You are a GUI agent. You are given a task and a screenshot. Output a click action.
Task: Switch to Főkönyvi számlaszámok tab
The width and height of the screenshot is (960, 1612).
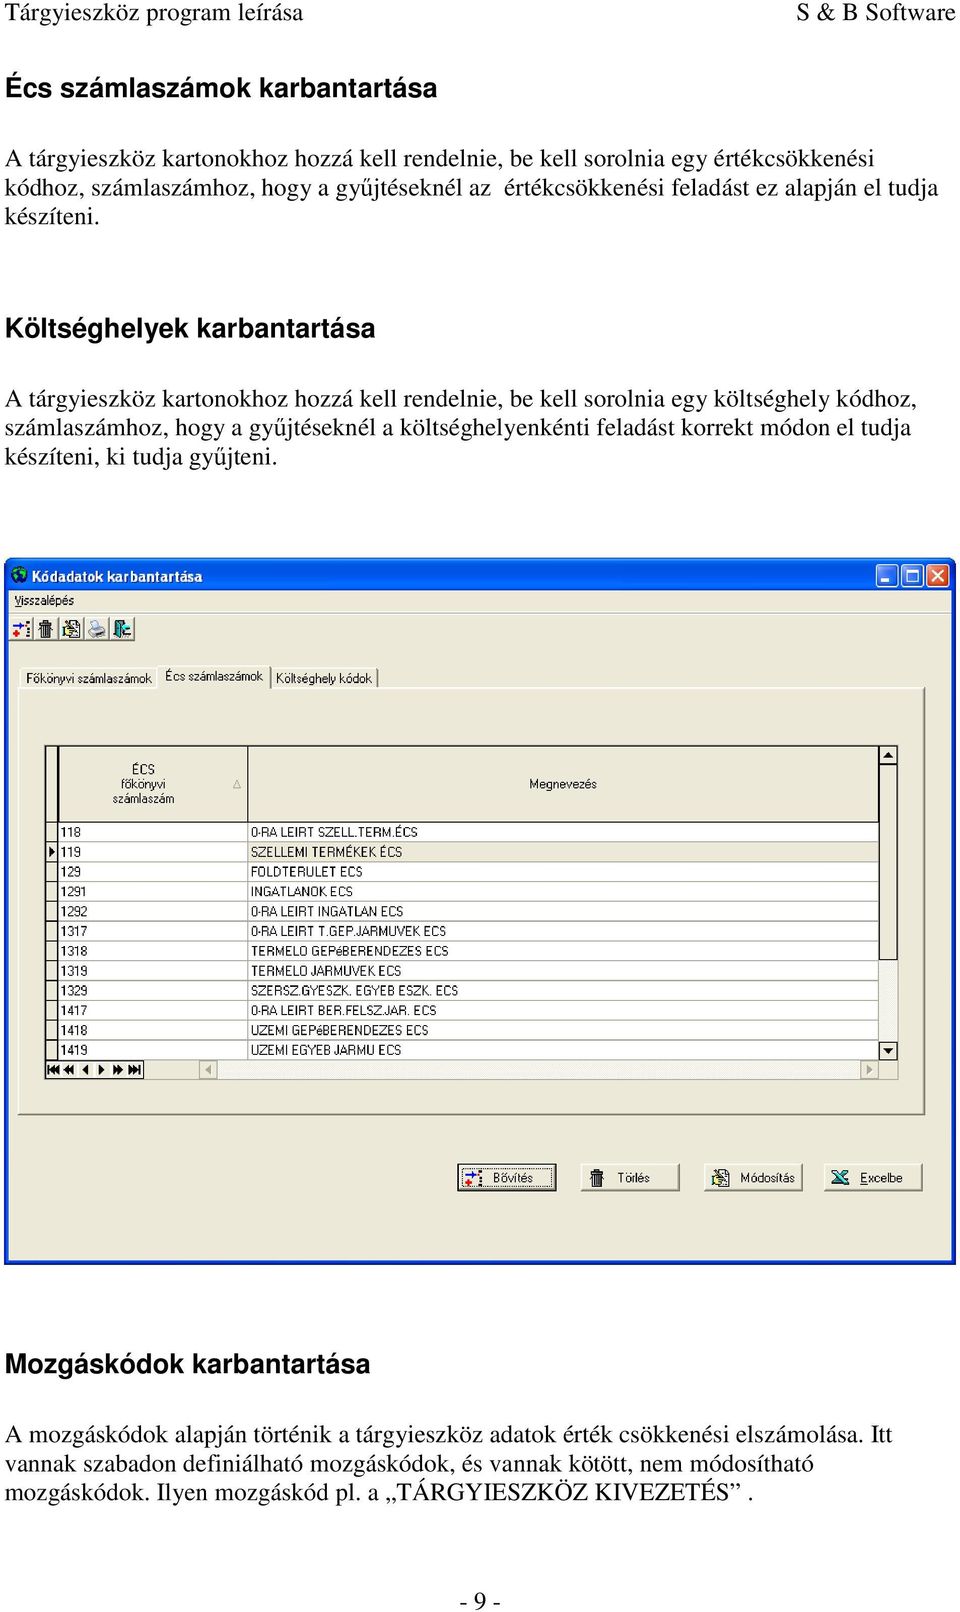[x=89, y=679]
